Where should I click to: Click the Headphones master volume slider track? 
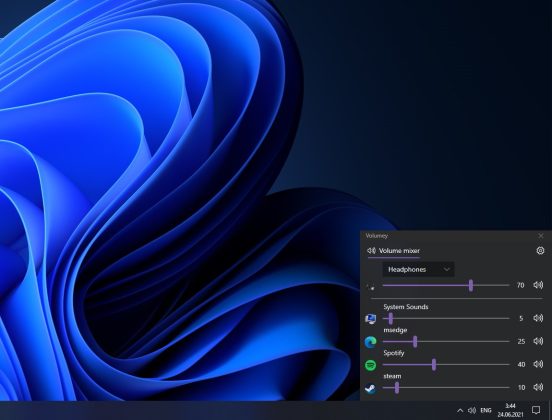[x=446, y=285]
